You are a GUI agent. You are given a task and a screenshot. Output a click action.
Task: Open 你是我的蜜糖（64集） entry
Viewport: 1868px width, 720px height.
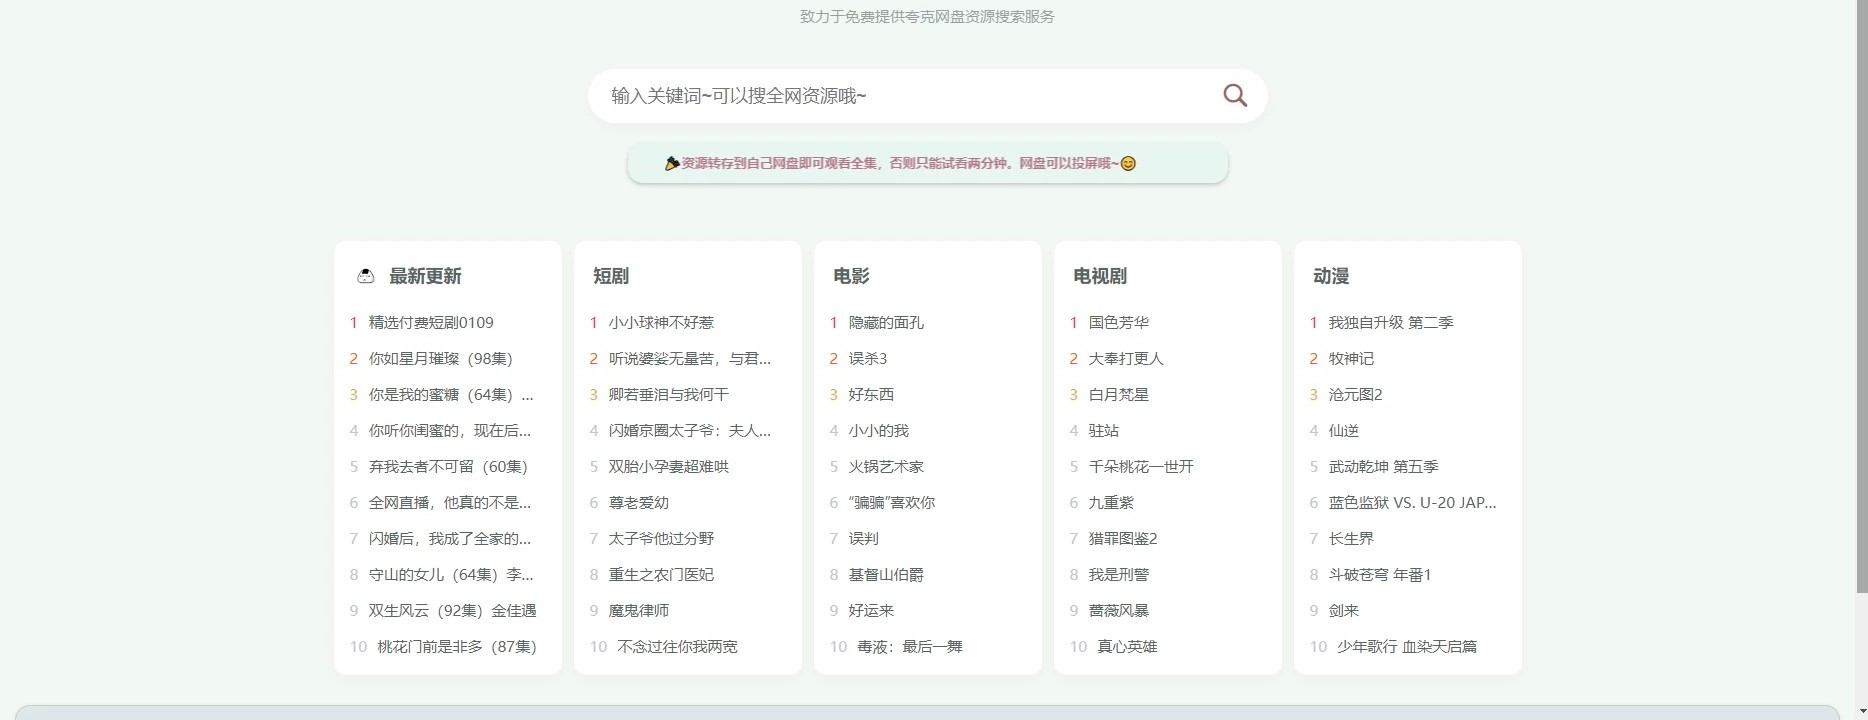451,395
